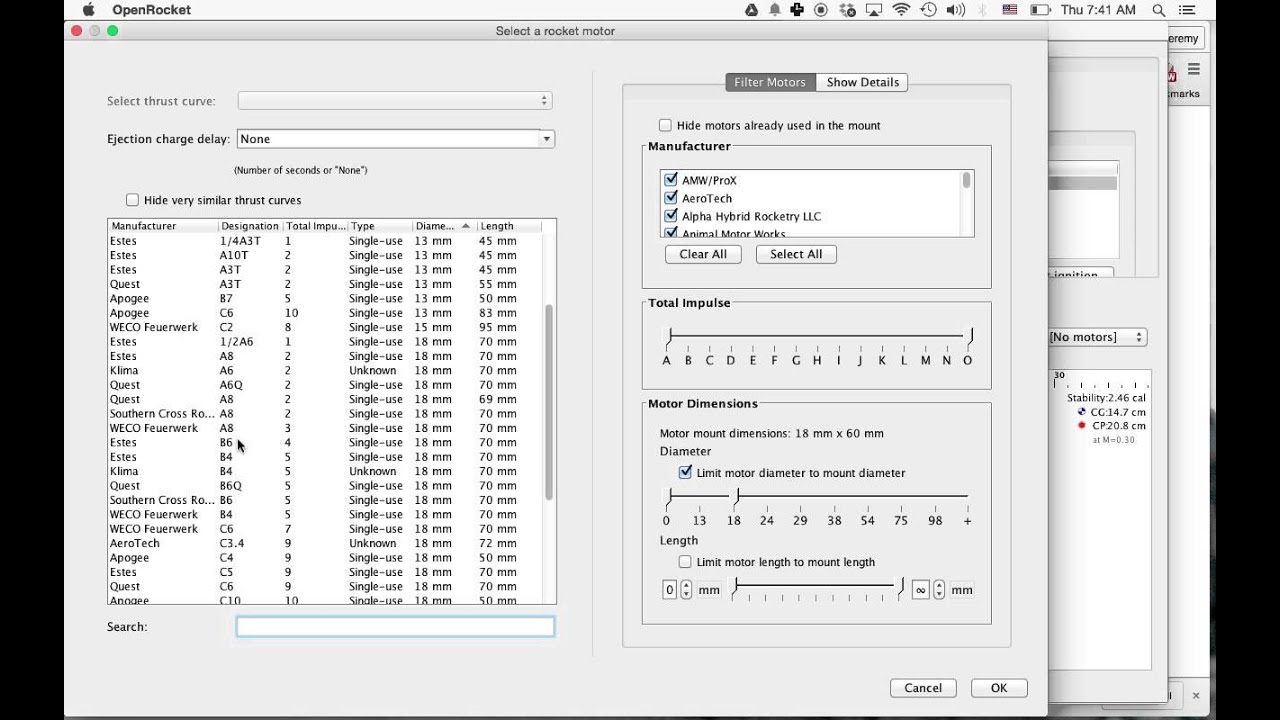Click the minimum length stepper arrows

point(686,590)
